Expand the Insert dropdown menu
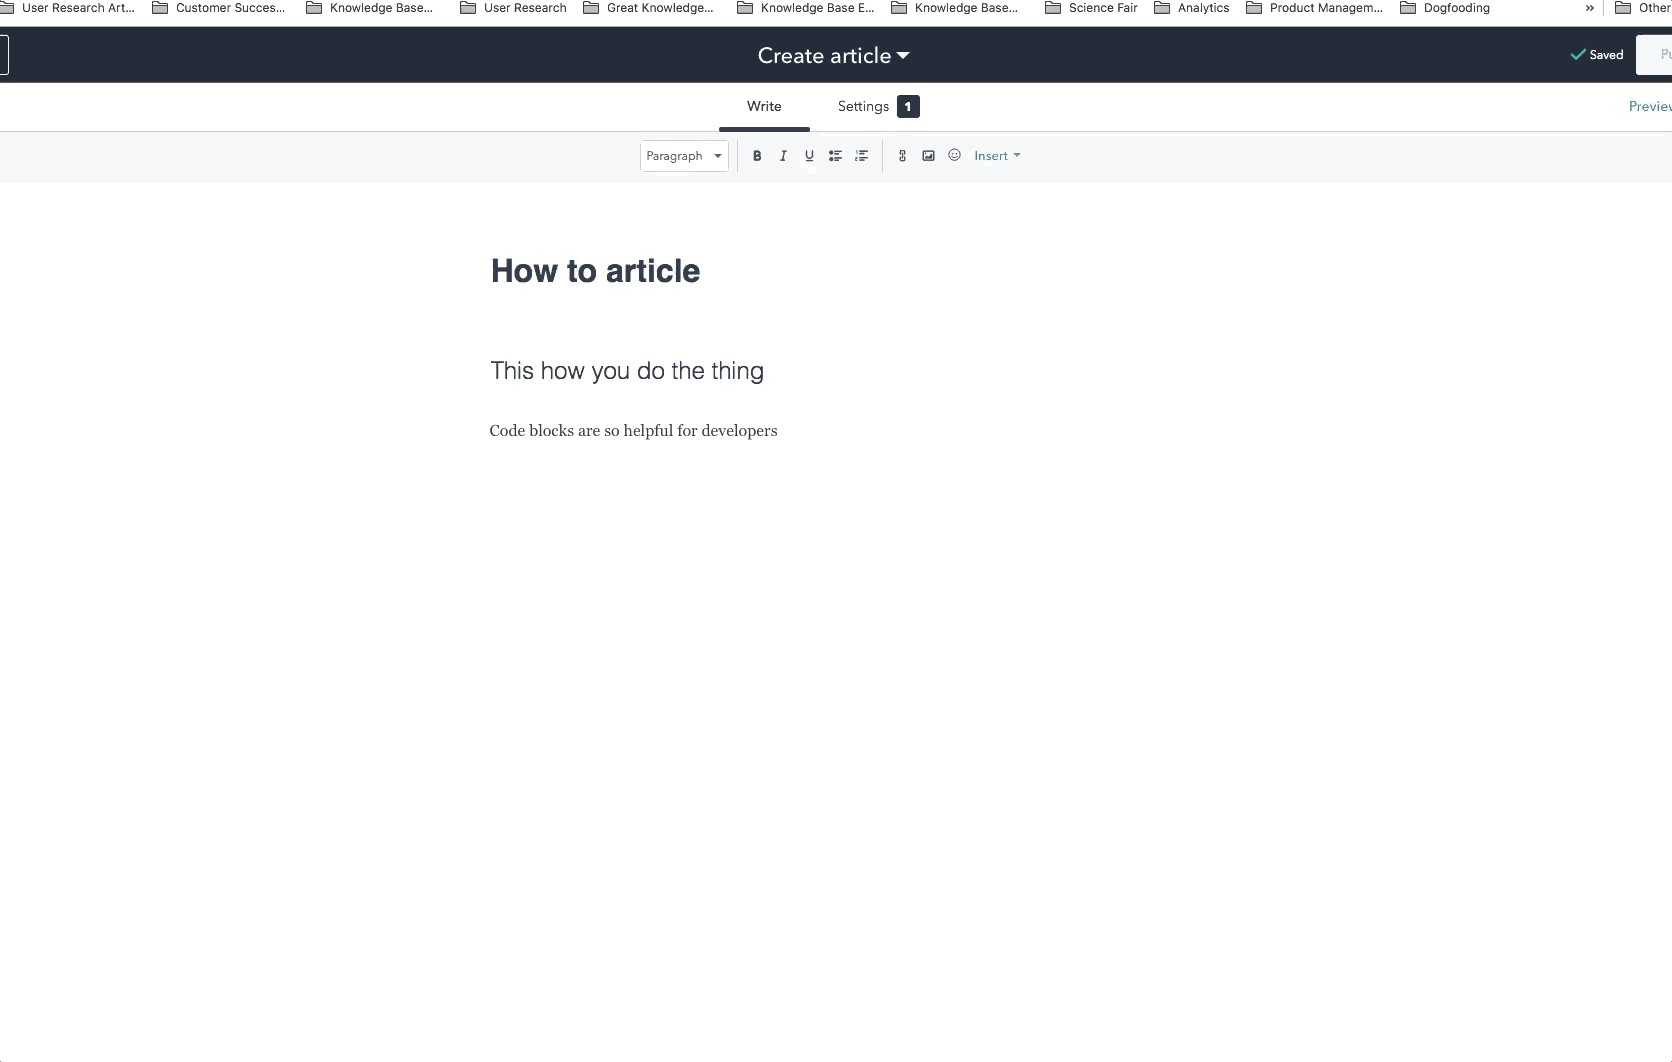The image size is (1672, 1062). tap(997, 156)
